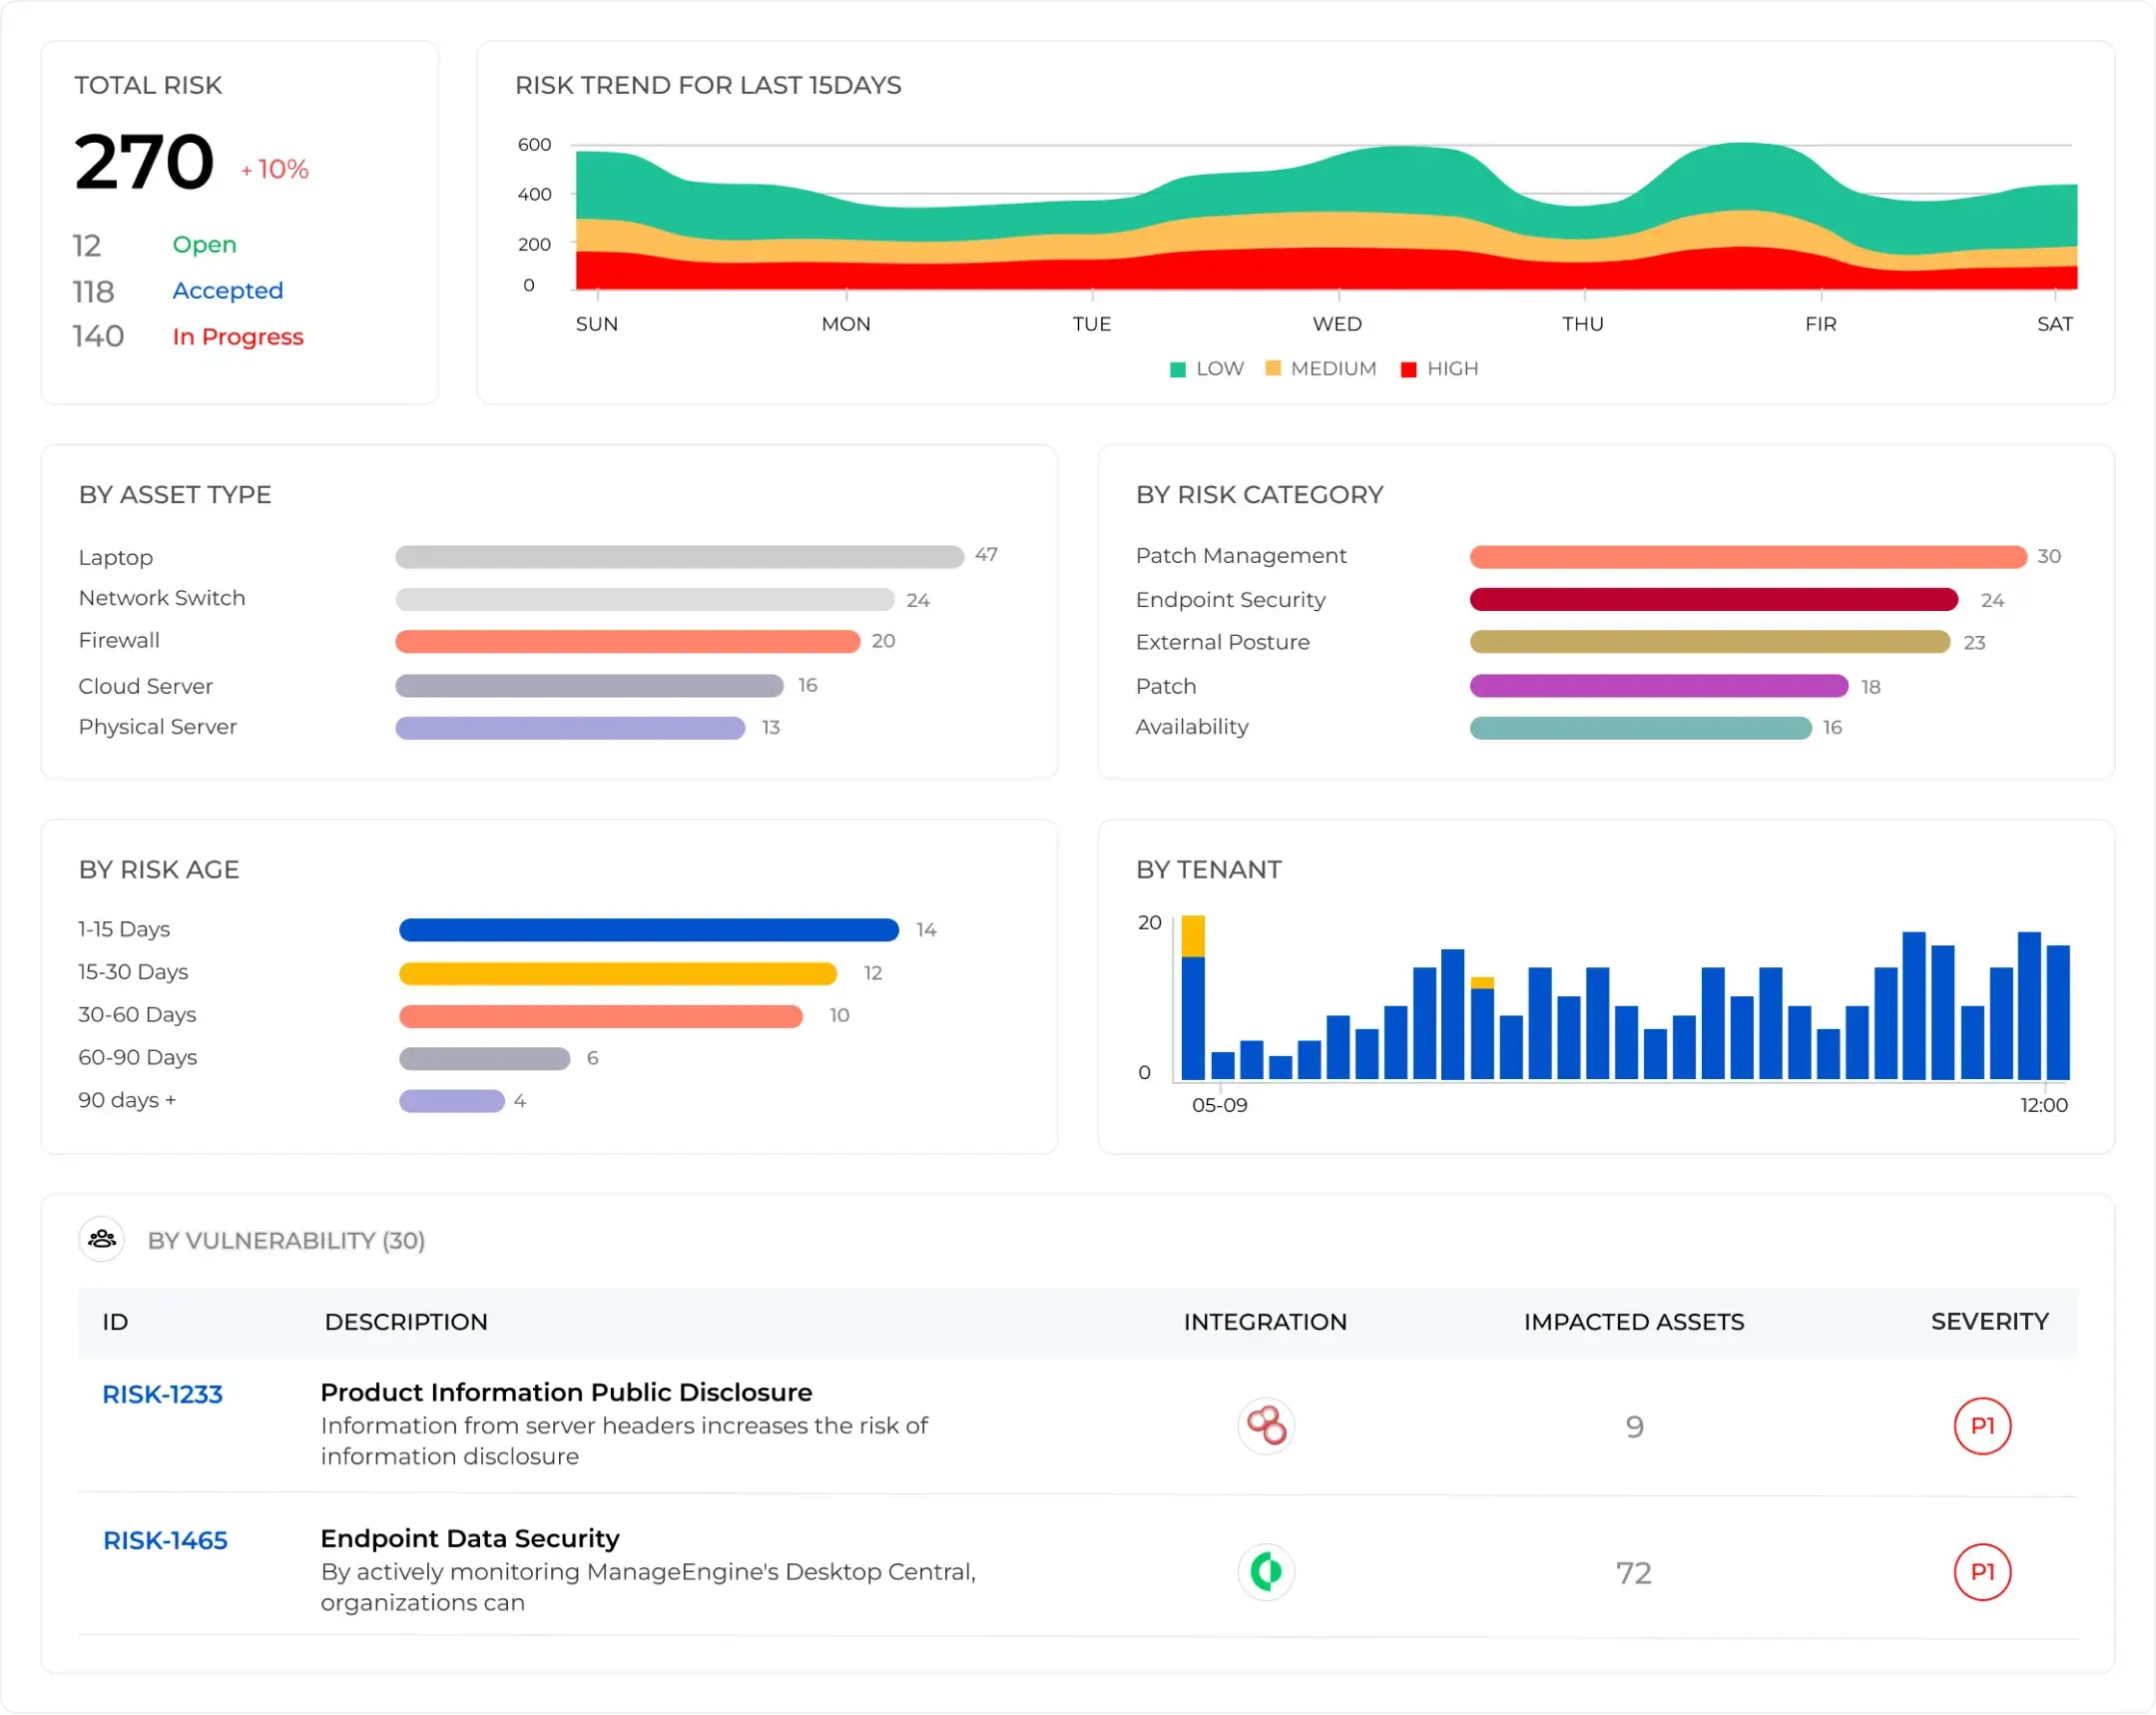Click the 30-60 Days risk age bar

tap(601, 1016)
